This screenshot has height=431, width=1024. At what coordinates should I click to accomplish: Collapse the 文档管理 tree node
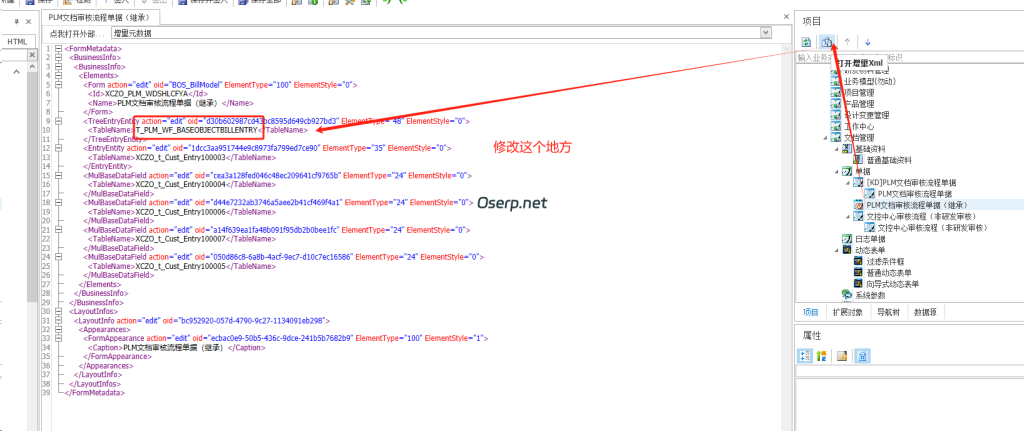point(825,138)
